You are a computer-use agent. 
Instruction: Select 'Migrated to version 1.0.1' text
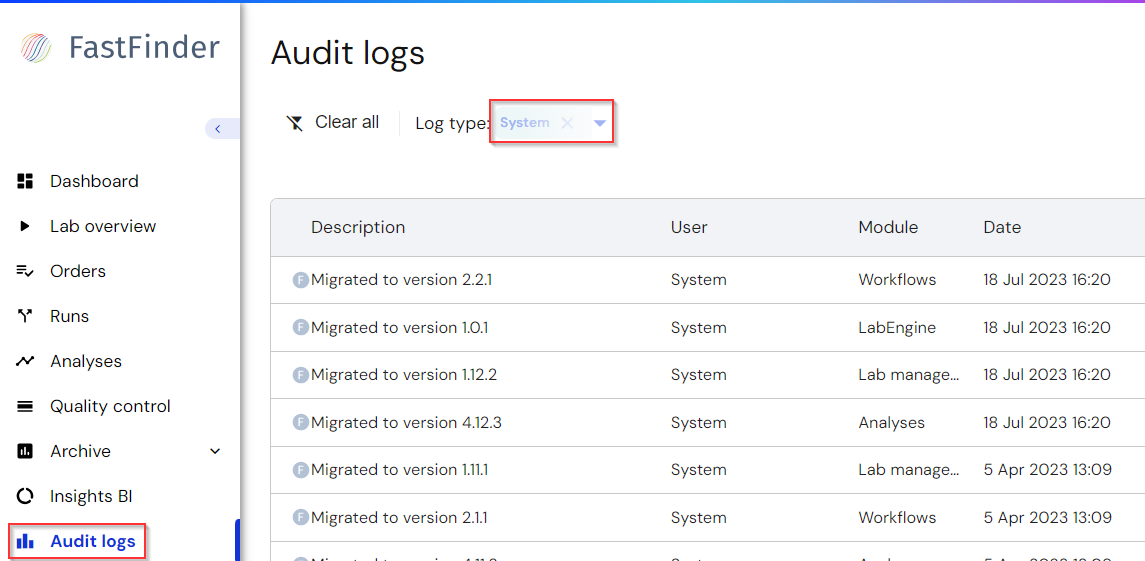coord(399,327)
